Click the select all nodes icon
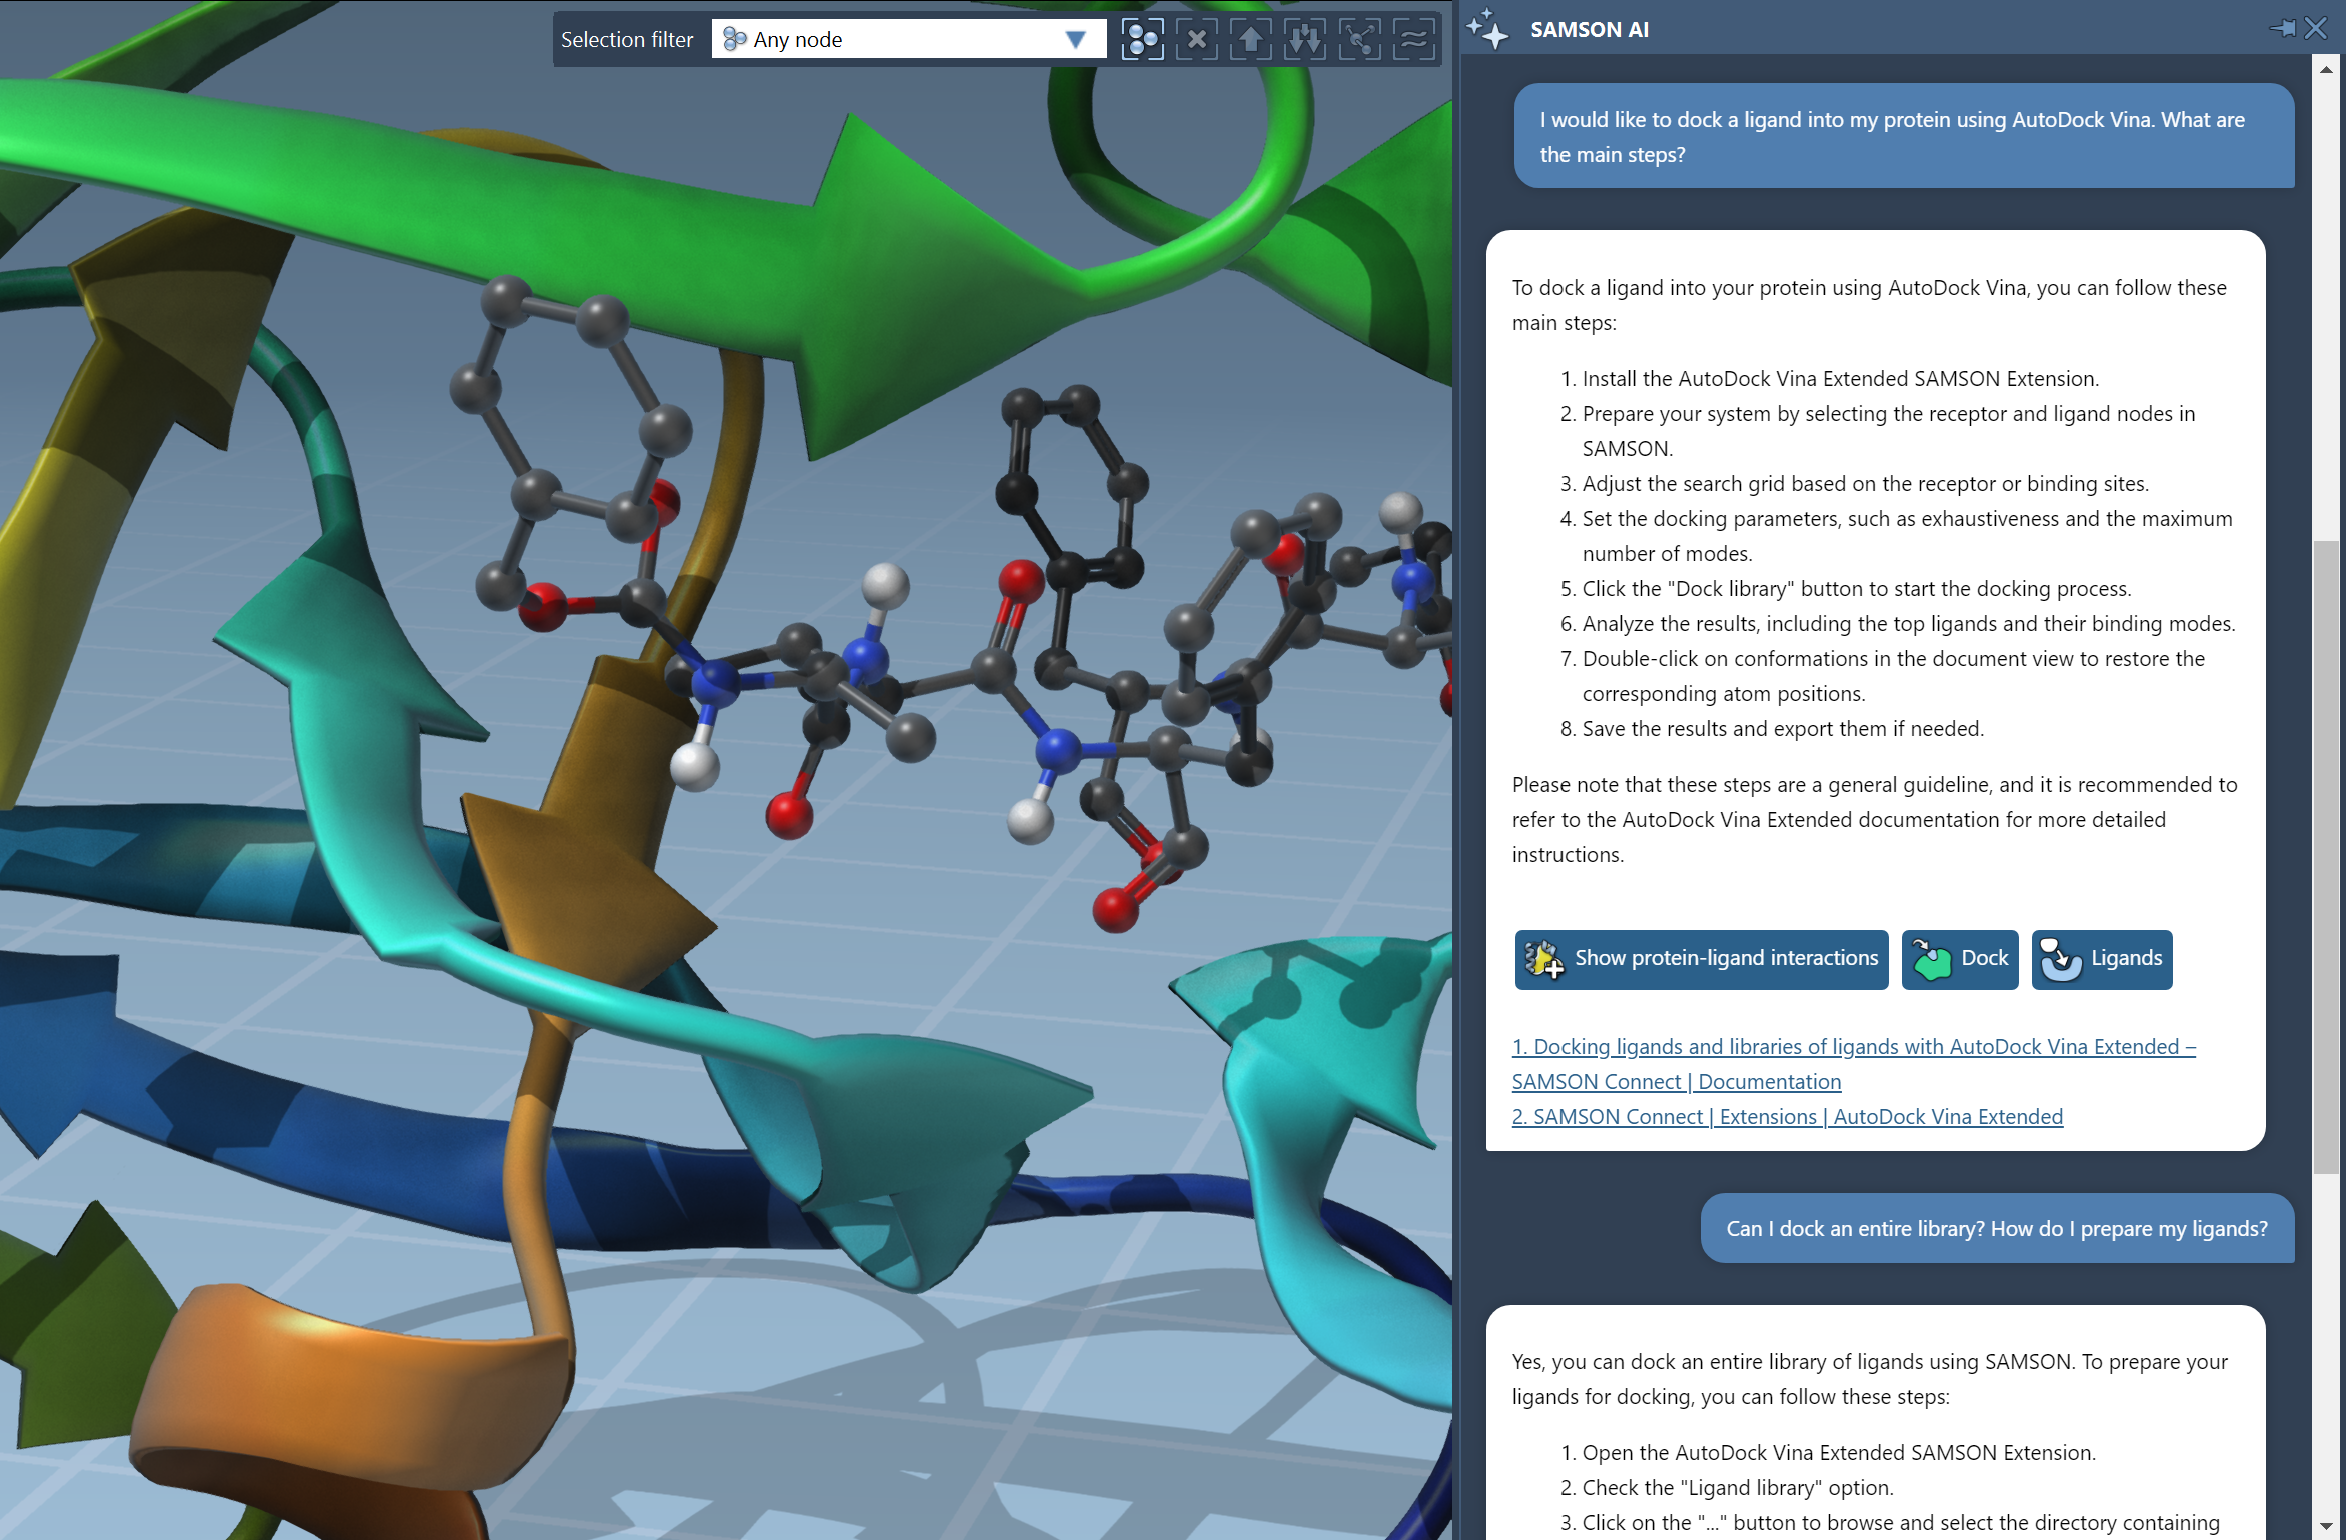 [x=1142, y=39]
